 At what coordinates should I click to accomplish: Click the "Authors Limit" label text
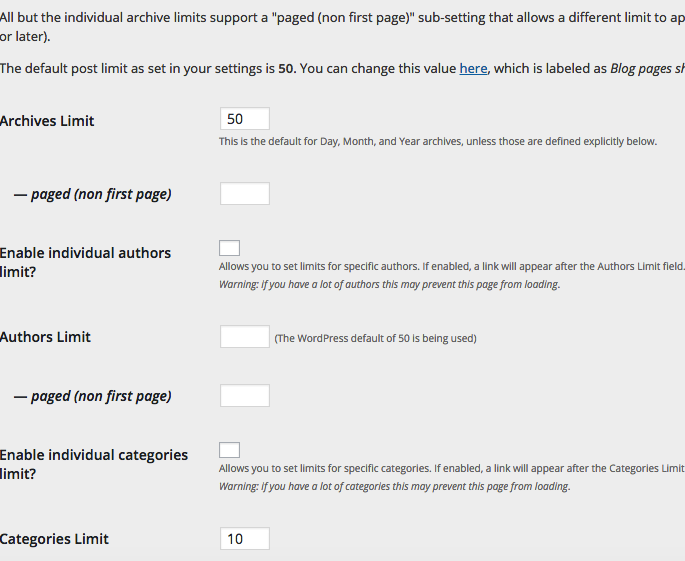coord(46,337)
